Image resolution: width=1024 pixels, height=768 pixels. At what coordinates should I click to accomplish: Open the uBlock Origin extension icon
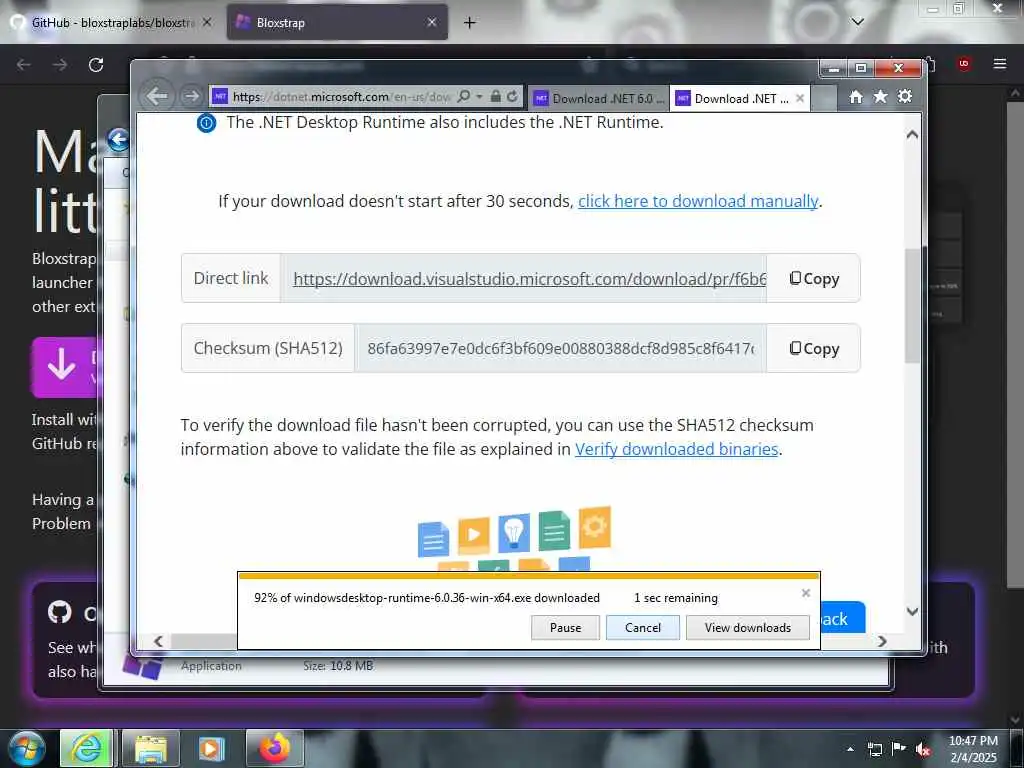(x=964, y=64)
